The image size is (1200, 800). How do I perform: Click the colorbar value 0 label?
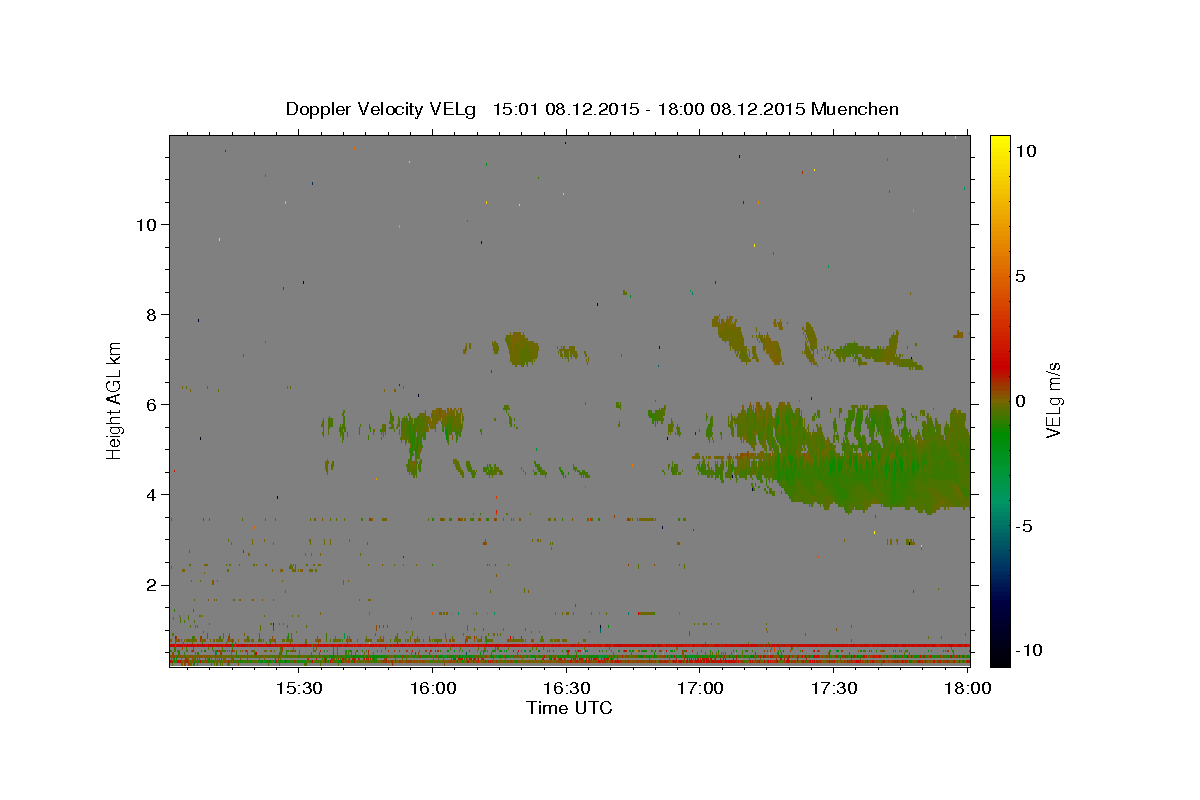[1020, 401]
